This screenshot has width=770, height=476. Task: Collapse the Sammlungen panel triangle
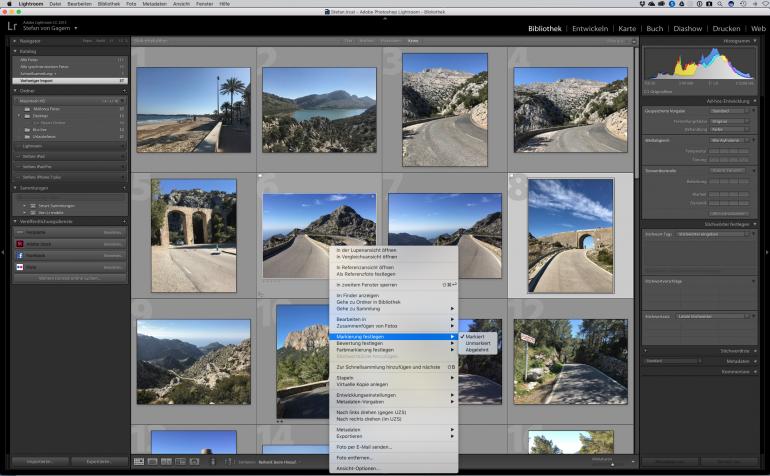(15, 188)
